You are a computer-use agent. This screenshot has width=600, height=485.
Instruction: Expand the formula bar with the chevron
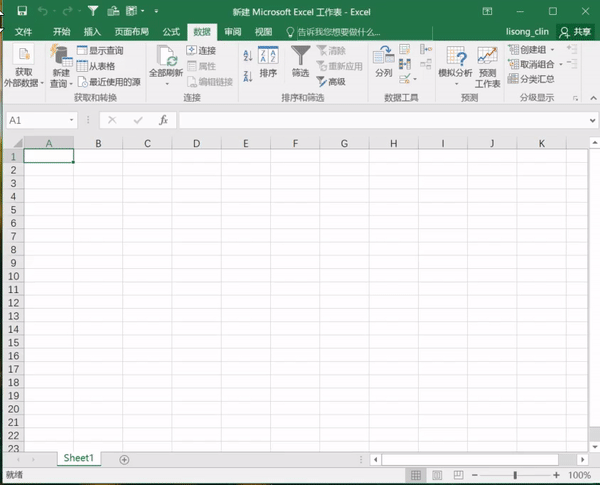tap(592, 121)
